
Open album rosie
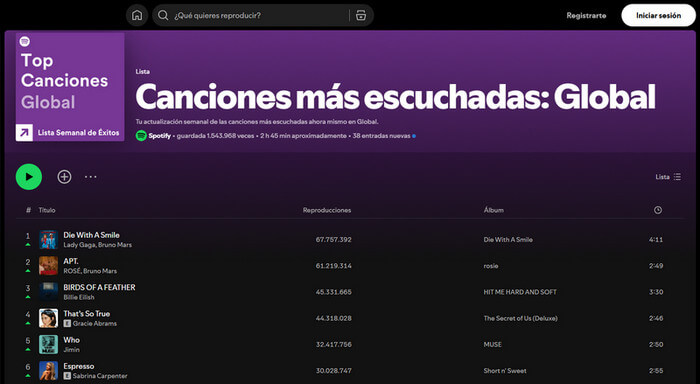[x=491, y=266]
